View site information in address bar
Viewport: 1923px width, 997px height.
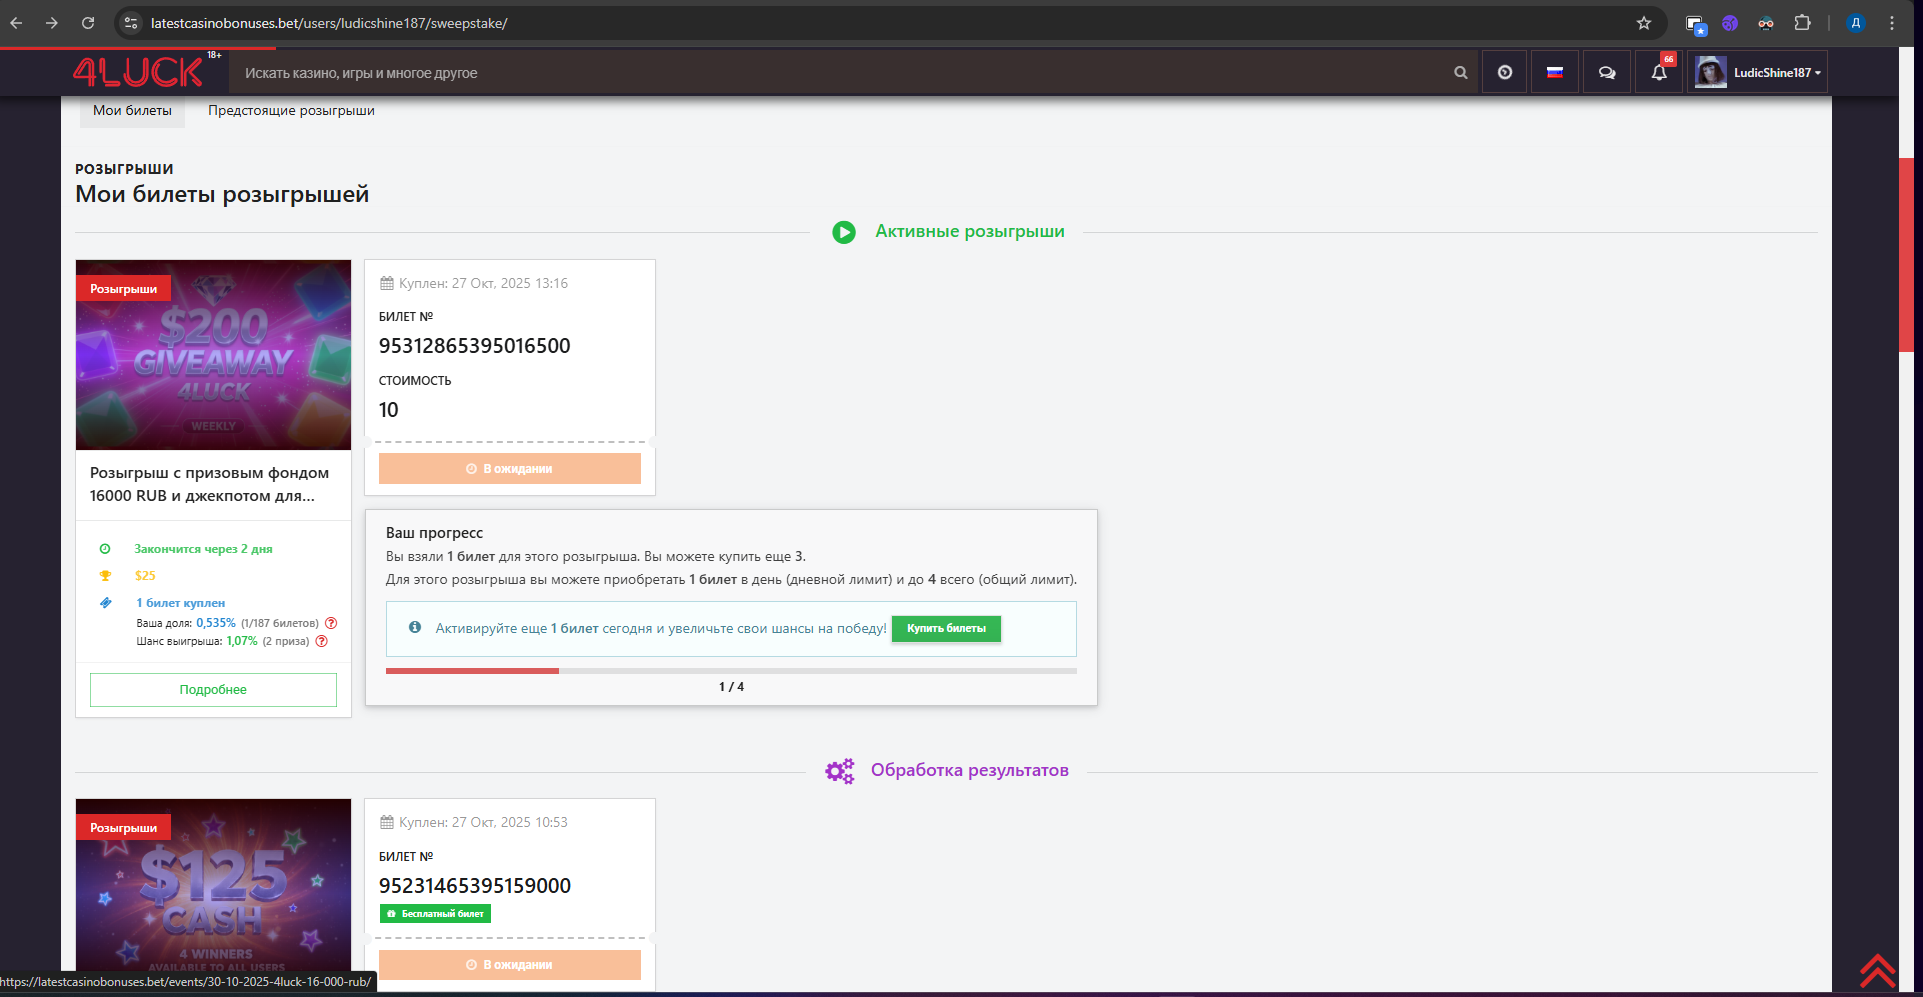pos(131,23)
